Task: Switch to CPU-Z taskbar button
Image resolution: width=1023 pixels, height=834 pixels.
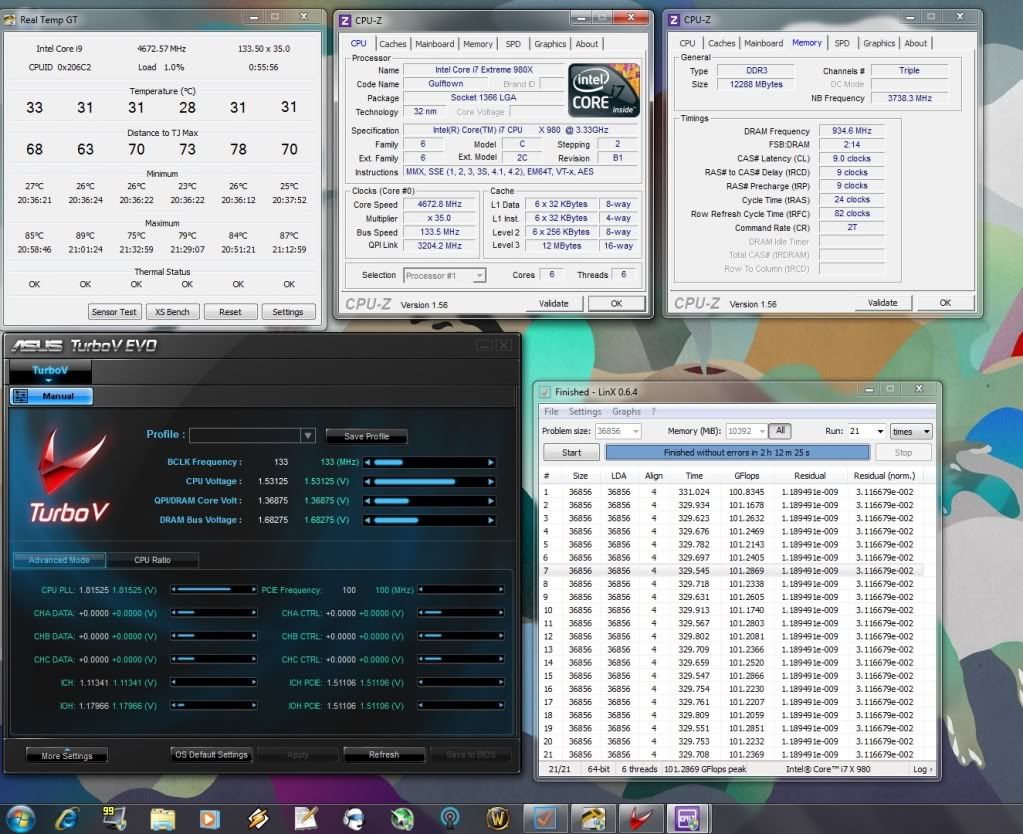Action: point(688,819)
